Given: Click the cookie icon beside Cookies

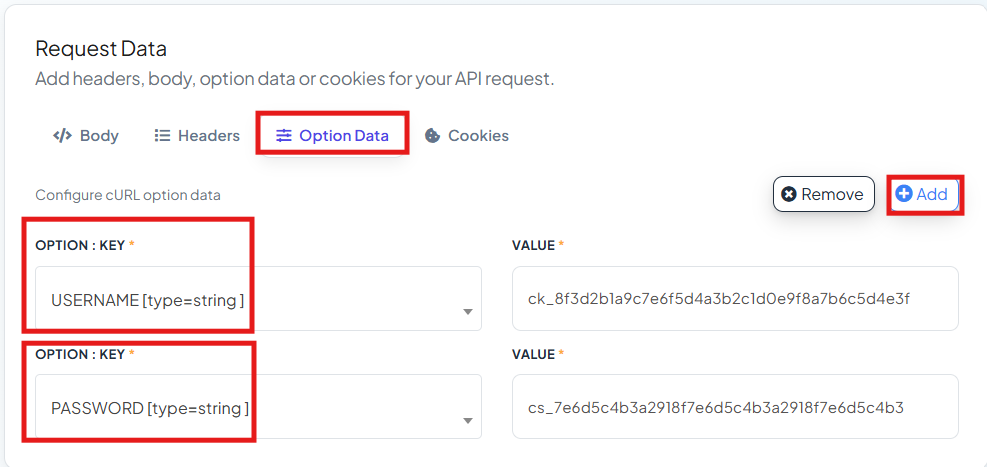Looking at the screenshot, I should pos(432,136).
